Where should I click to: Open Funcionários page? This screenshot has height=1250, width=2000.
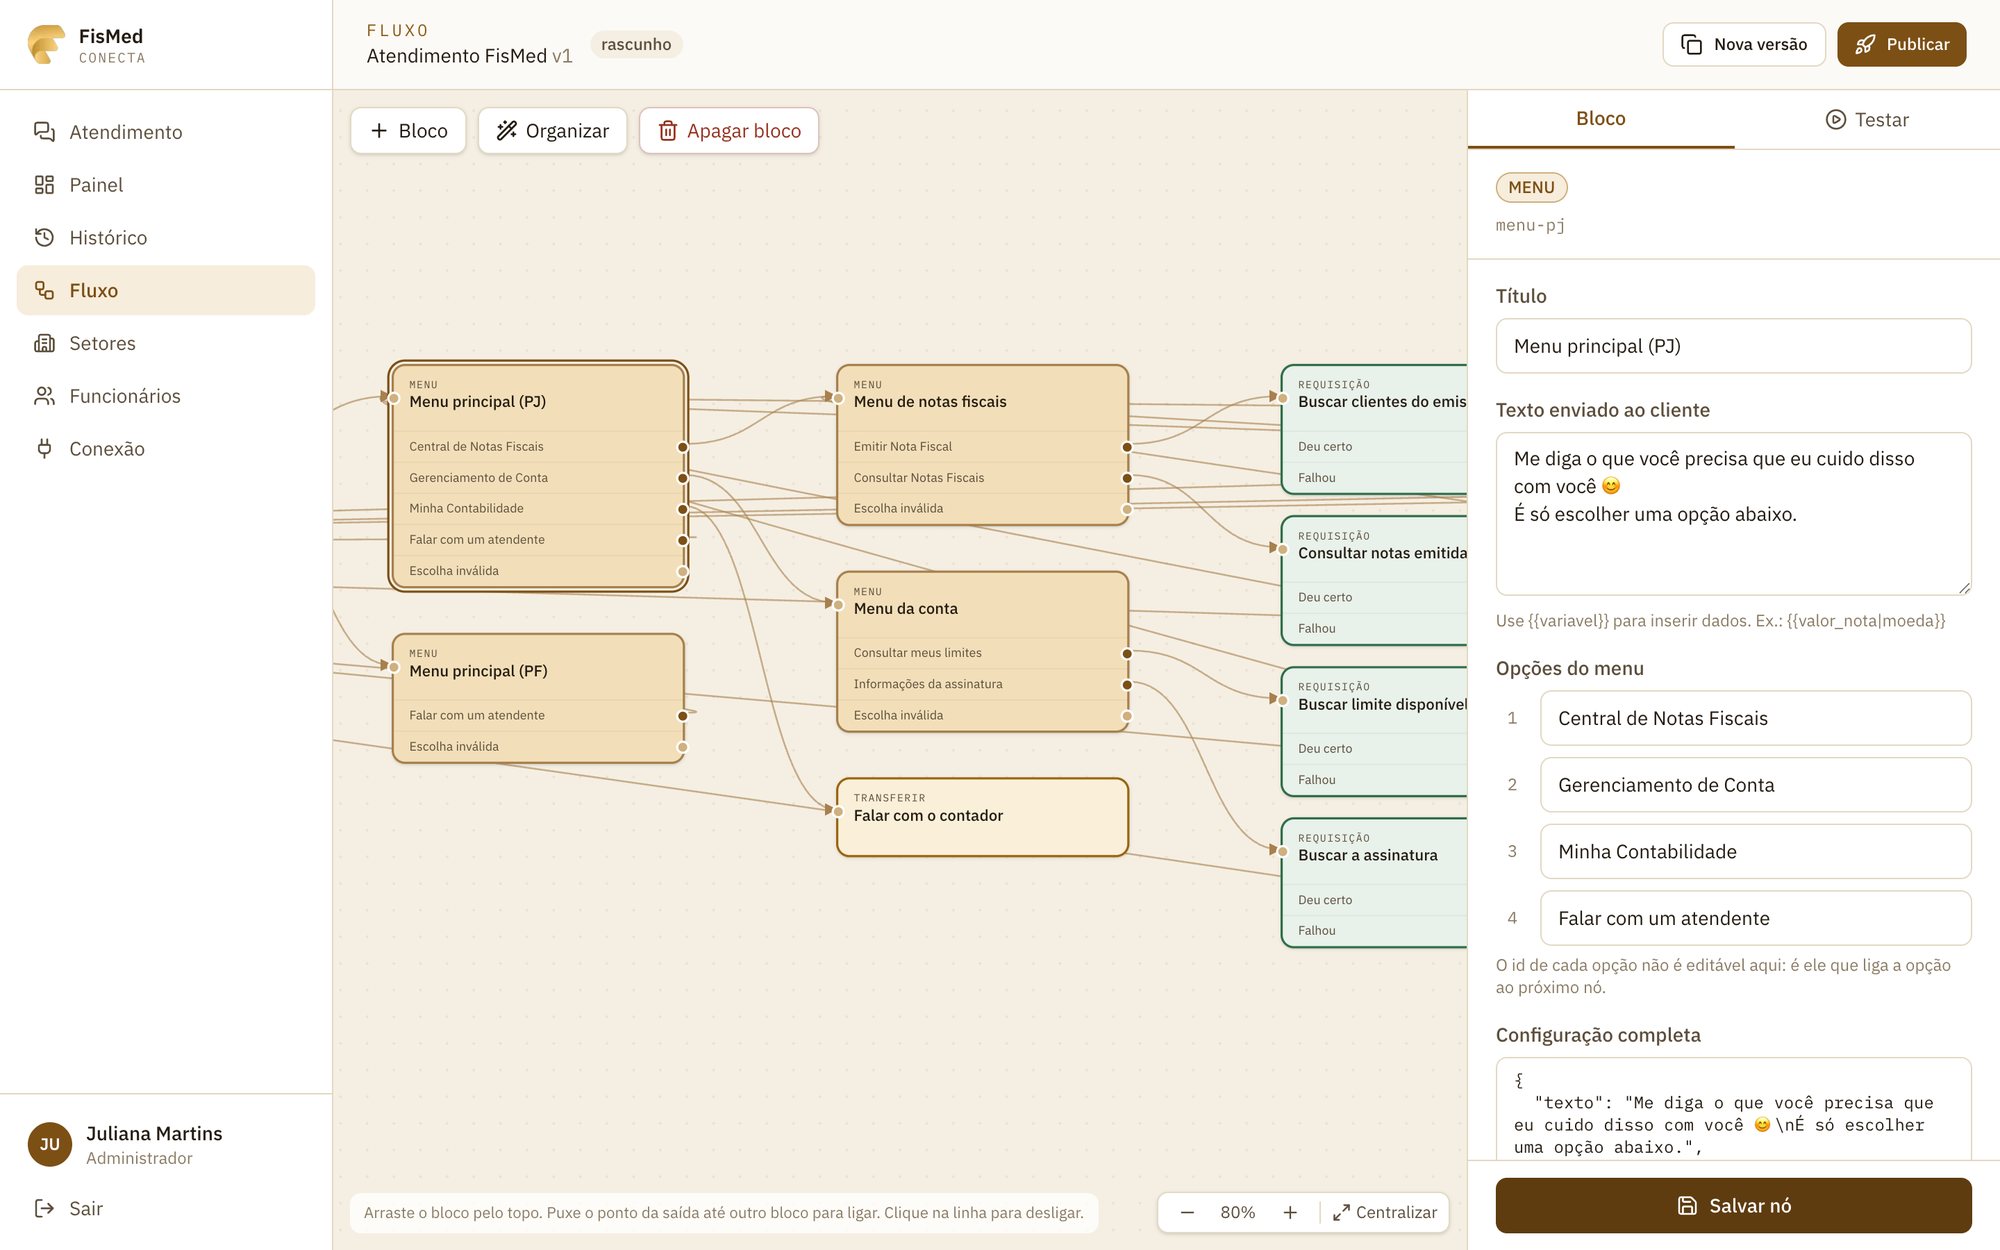coord(166,396)
